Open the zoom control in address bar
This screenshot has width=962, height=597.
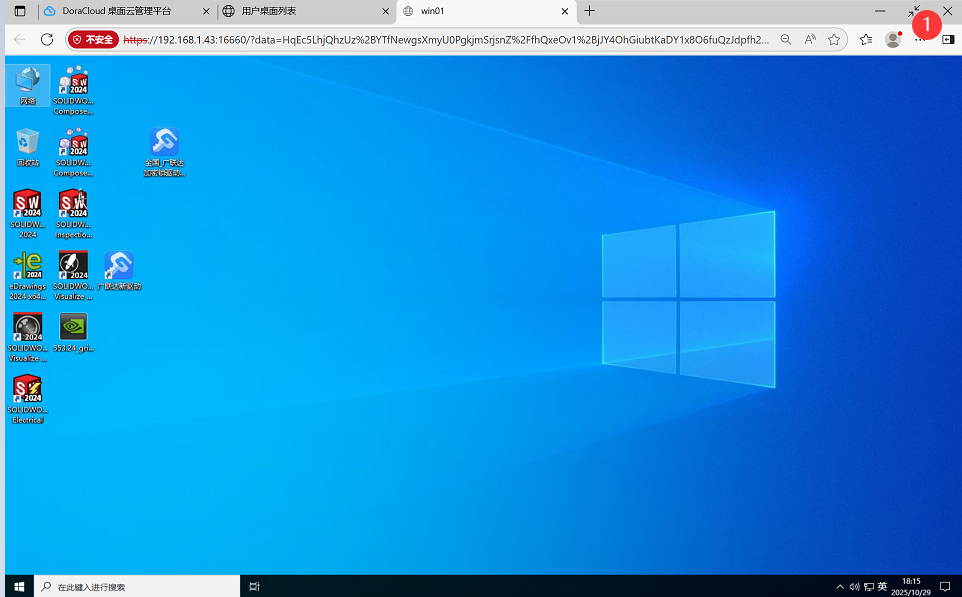pyautogui.click(x=786, y=39)
